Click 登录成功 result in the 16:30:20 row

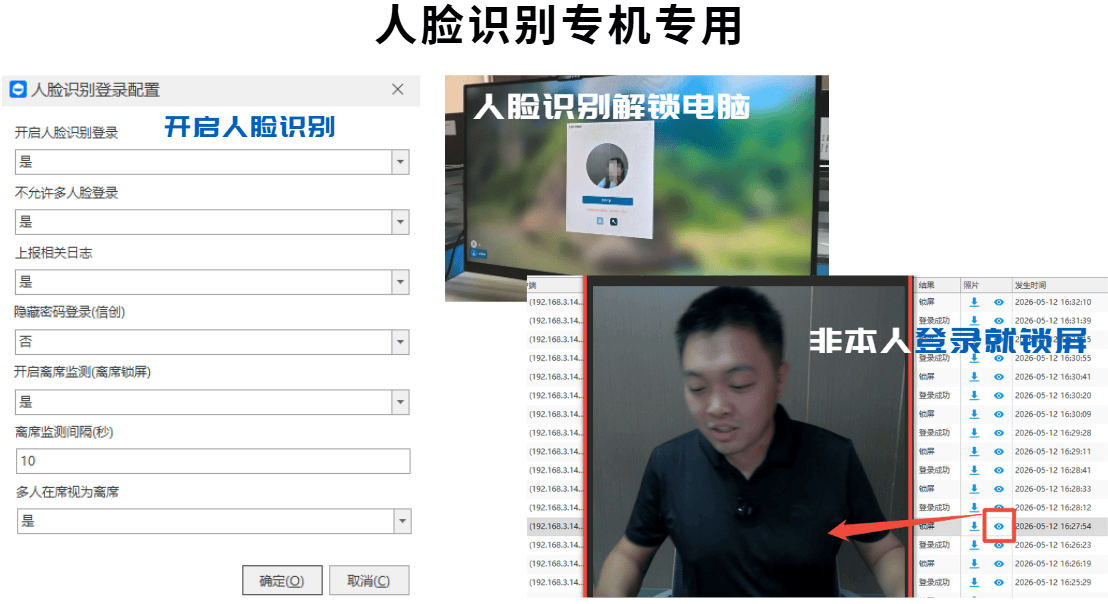tap(934, 396)
